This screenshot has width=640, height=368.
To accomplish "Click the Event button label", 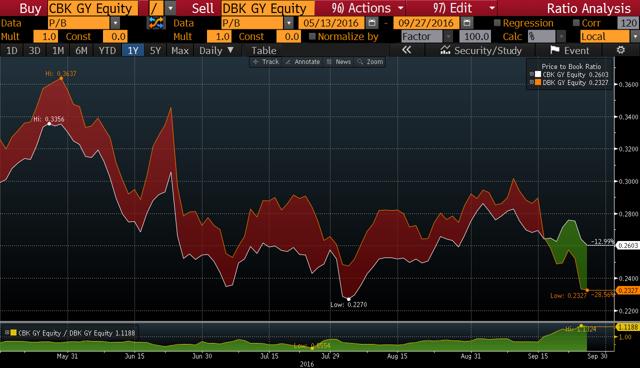I will click(x=576, y=51).
